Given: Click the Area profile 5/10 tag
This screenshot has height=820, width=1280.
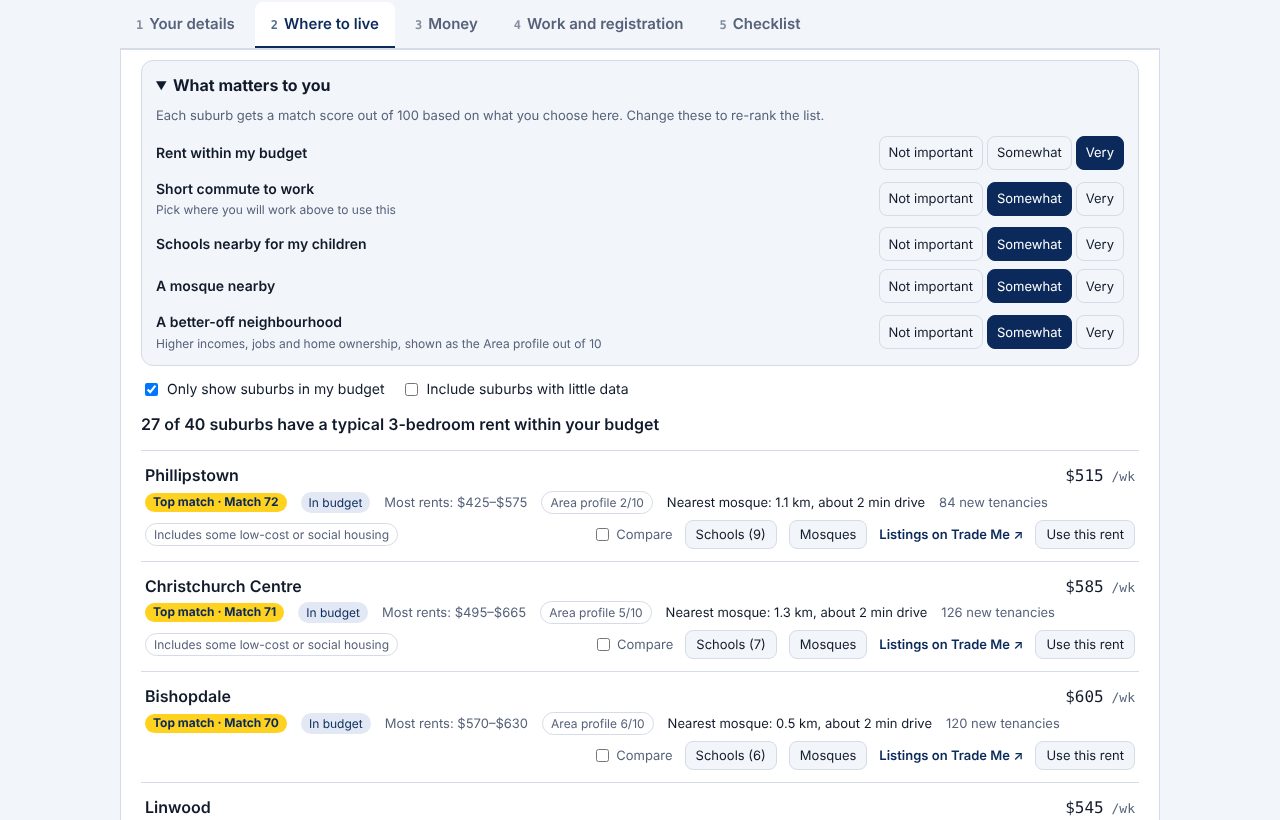Looking at the screenshot, I should 596,613.
